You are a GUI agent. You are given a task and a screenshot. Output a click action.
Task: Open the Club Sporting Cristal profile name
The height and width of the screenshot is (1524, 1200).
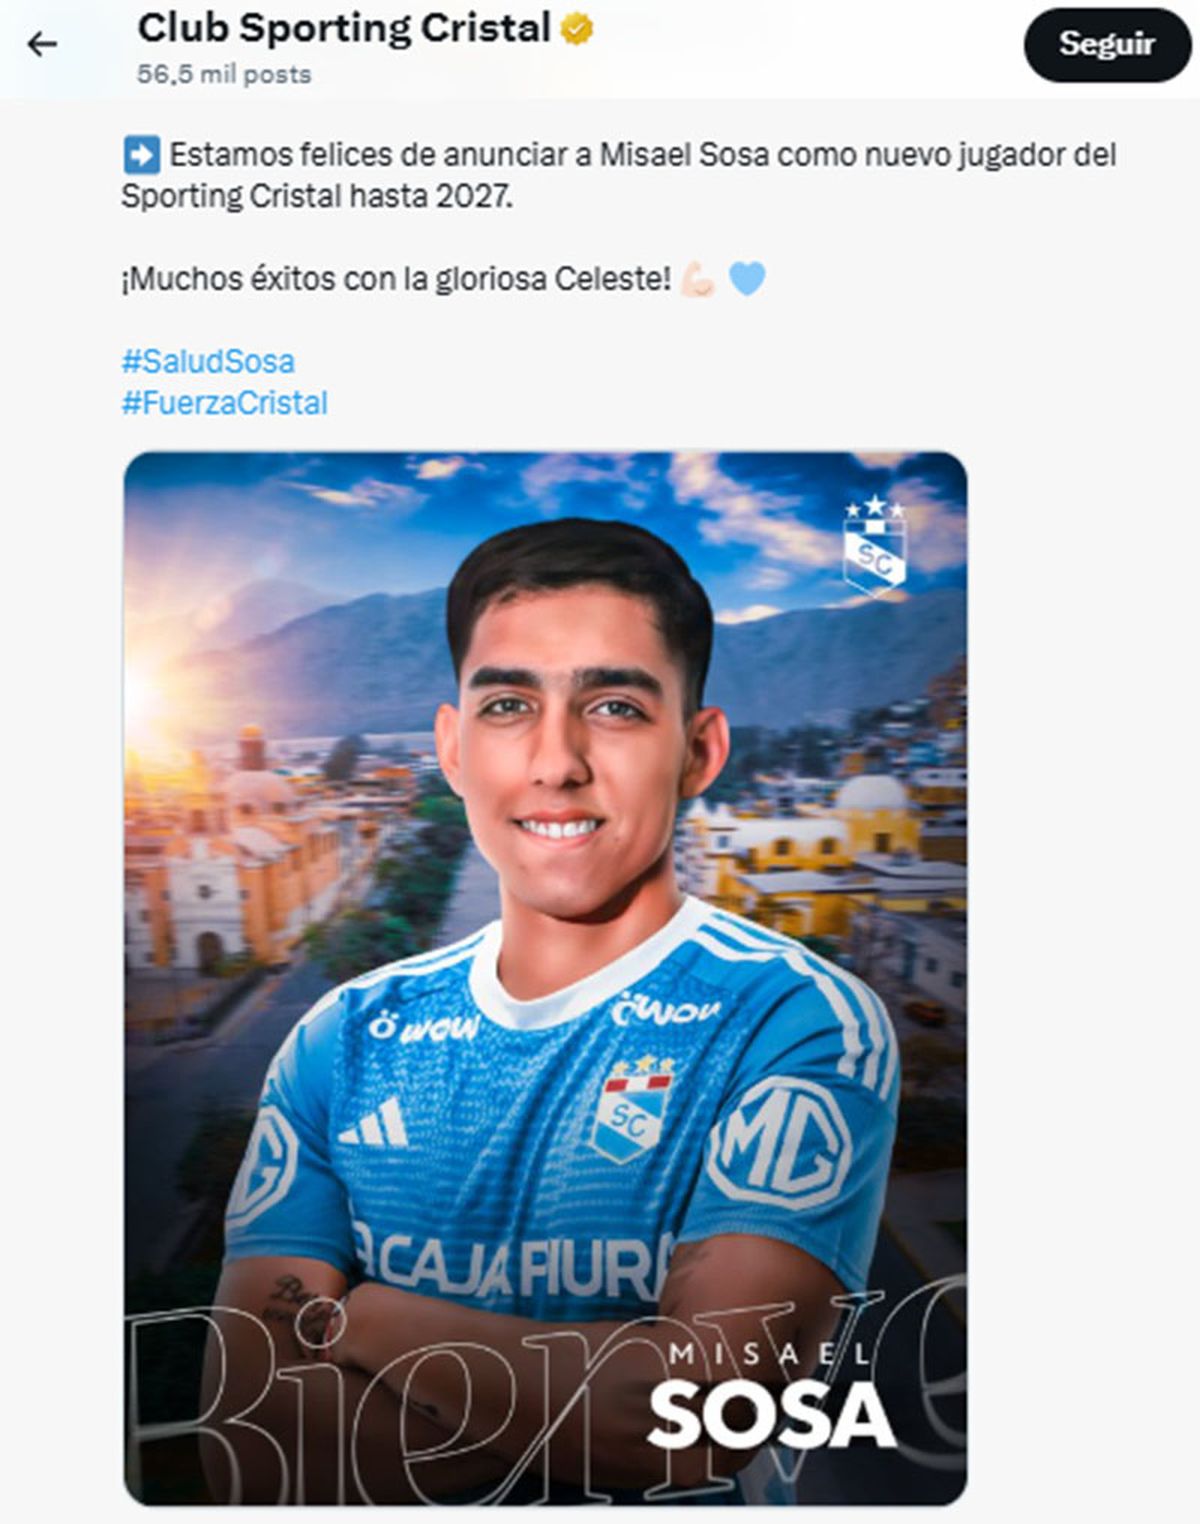[344, 28]
